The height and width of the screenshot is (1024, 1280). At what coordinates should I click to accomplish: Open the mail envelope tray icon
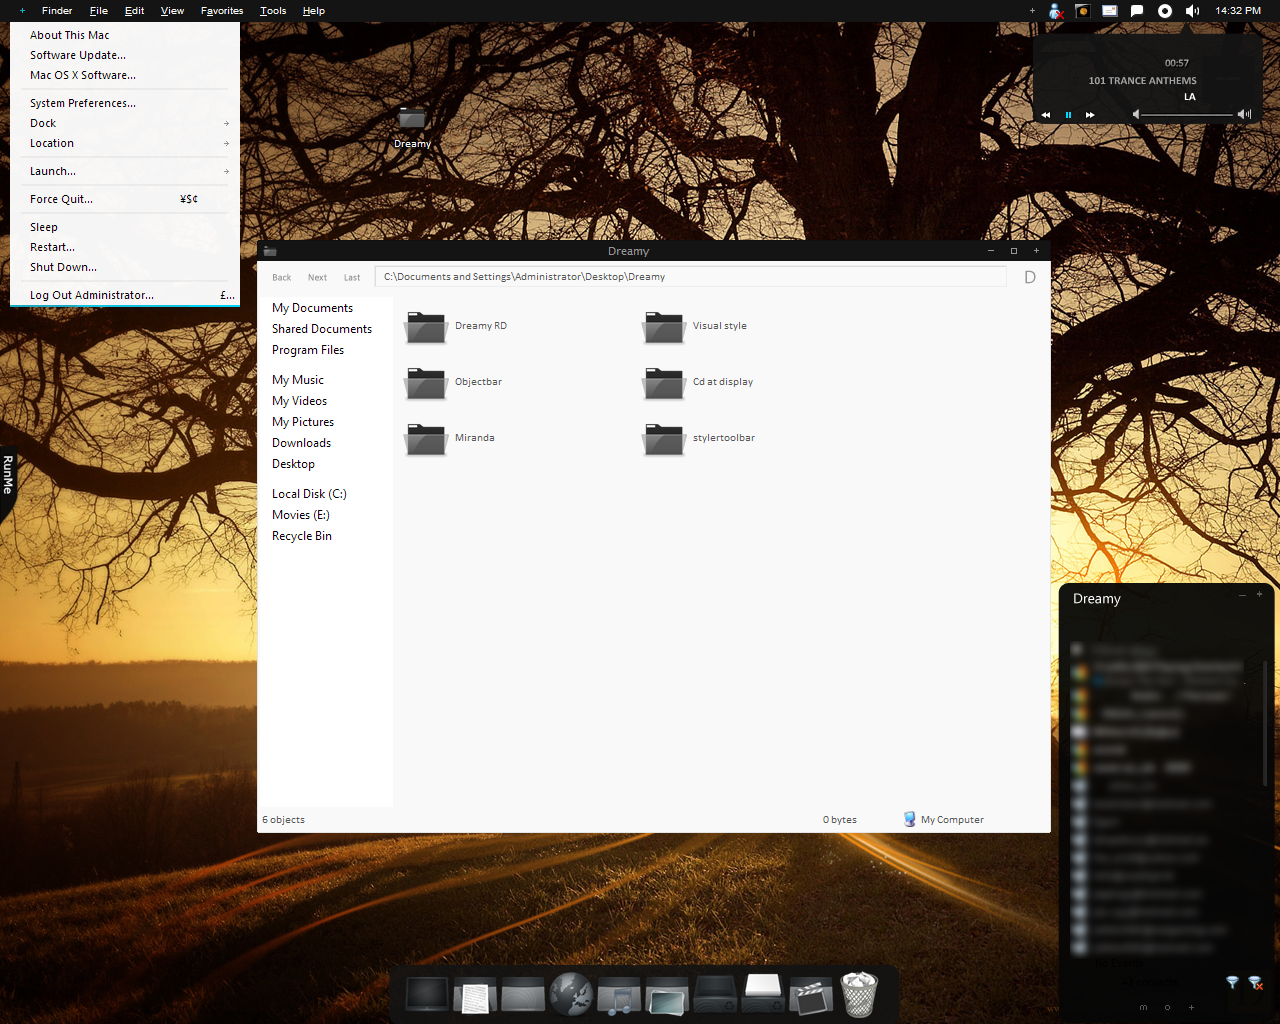[1110, 11]
